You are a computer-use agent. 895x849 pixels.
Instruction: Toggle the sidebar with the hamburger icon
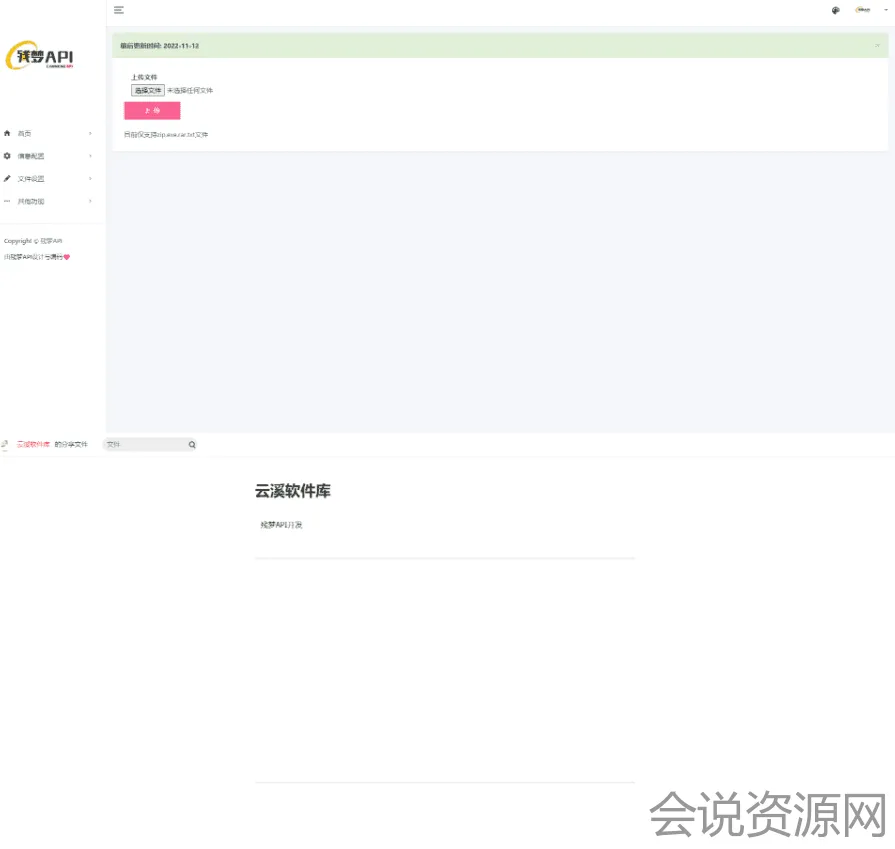coord(119,10)
